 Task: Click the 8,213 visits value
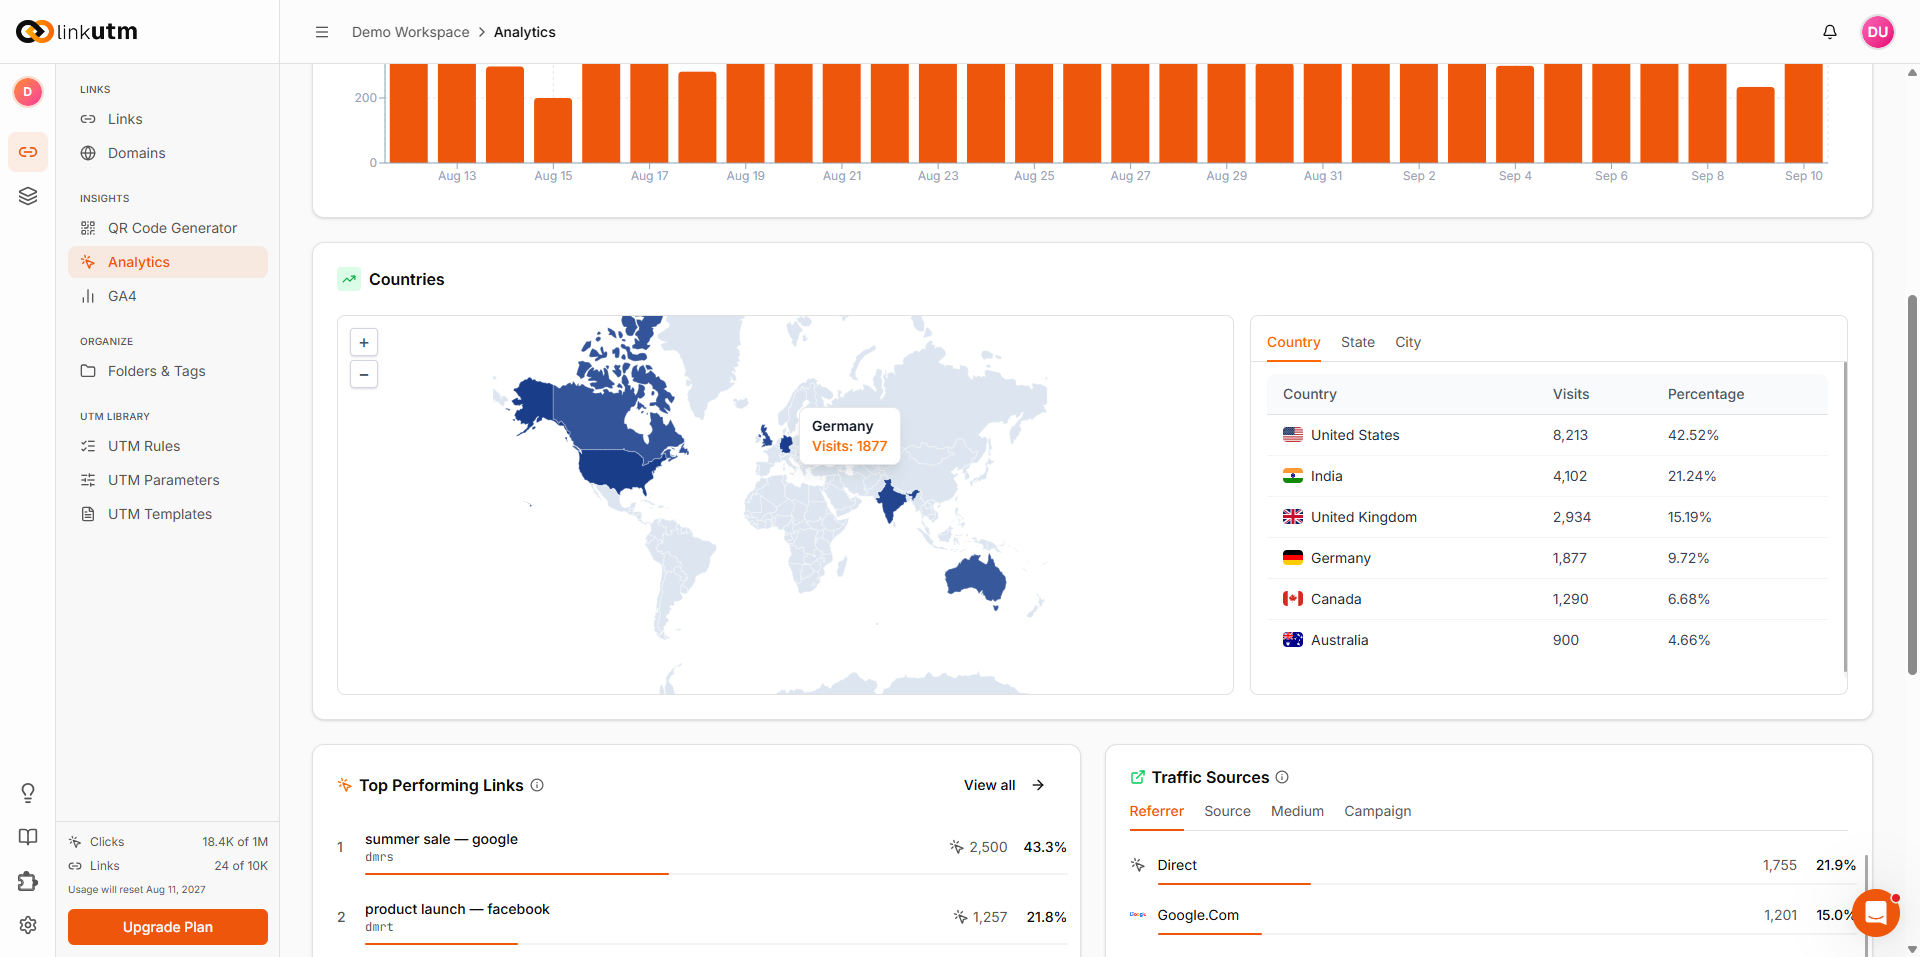[1570, 435]
